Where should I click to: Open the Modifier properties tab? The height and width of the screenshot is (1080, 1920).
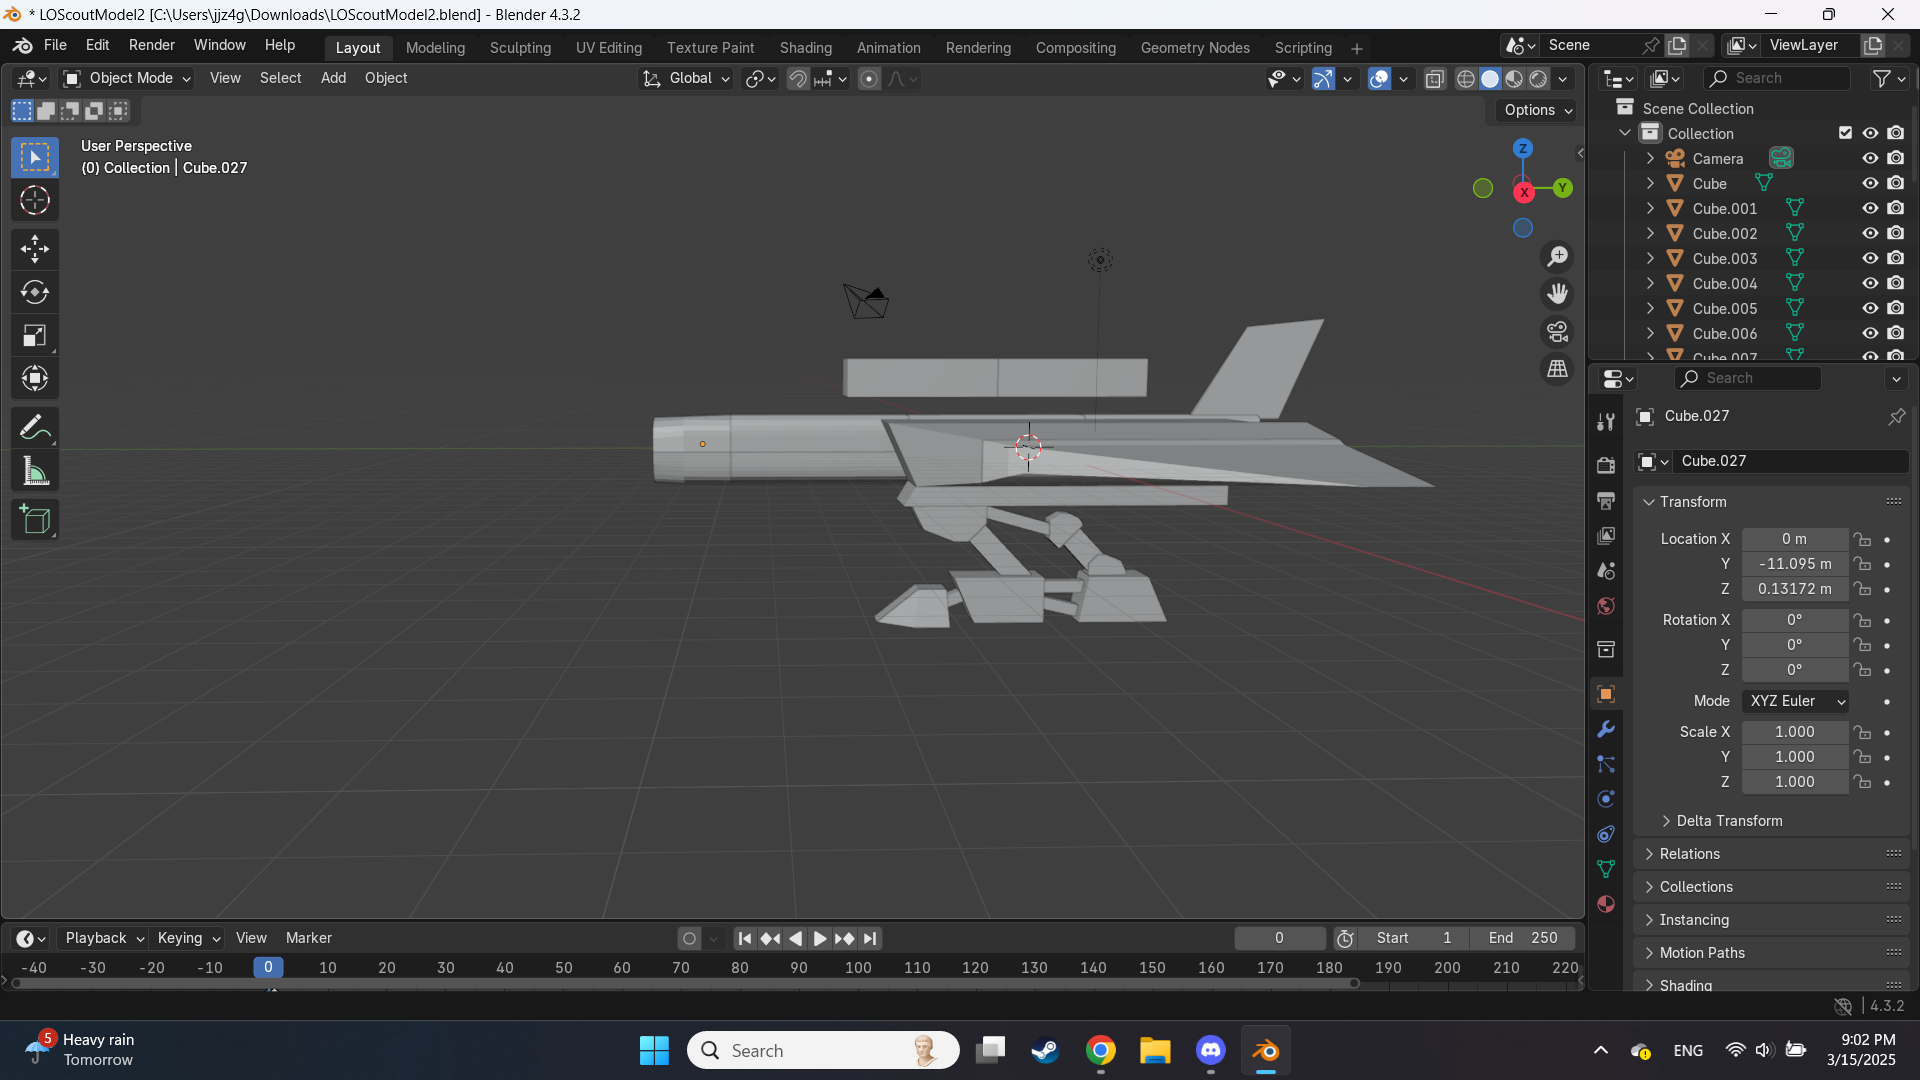pyautogui.click(x=1606, y=729)
